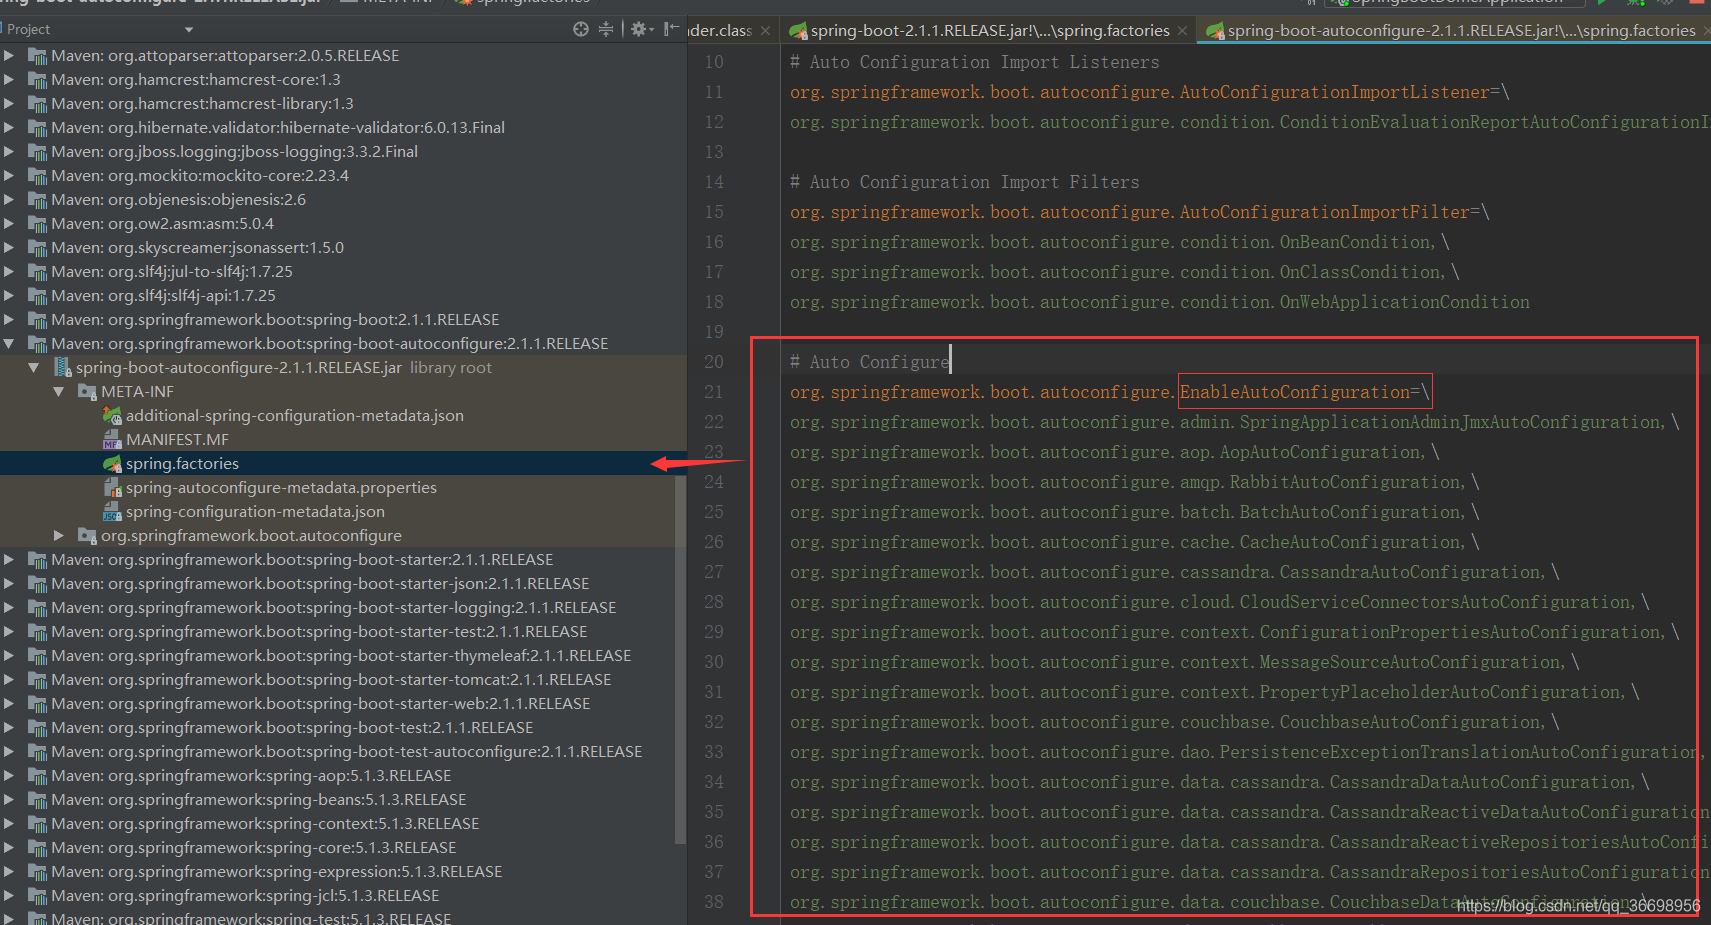
Task: Click RabbitAutoConfiguration text on line 24
Action: click(1346, 482)
